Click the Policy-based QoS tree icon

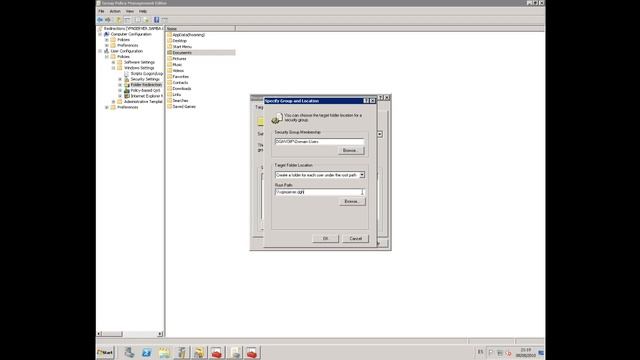click(127, 90)
